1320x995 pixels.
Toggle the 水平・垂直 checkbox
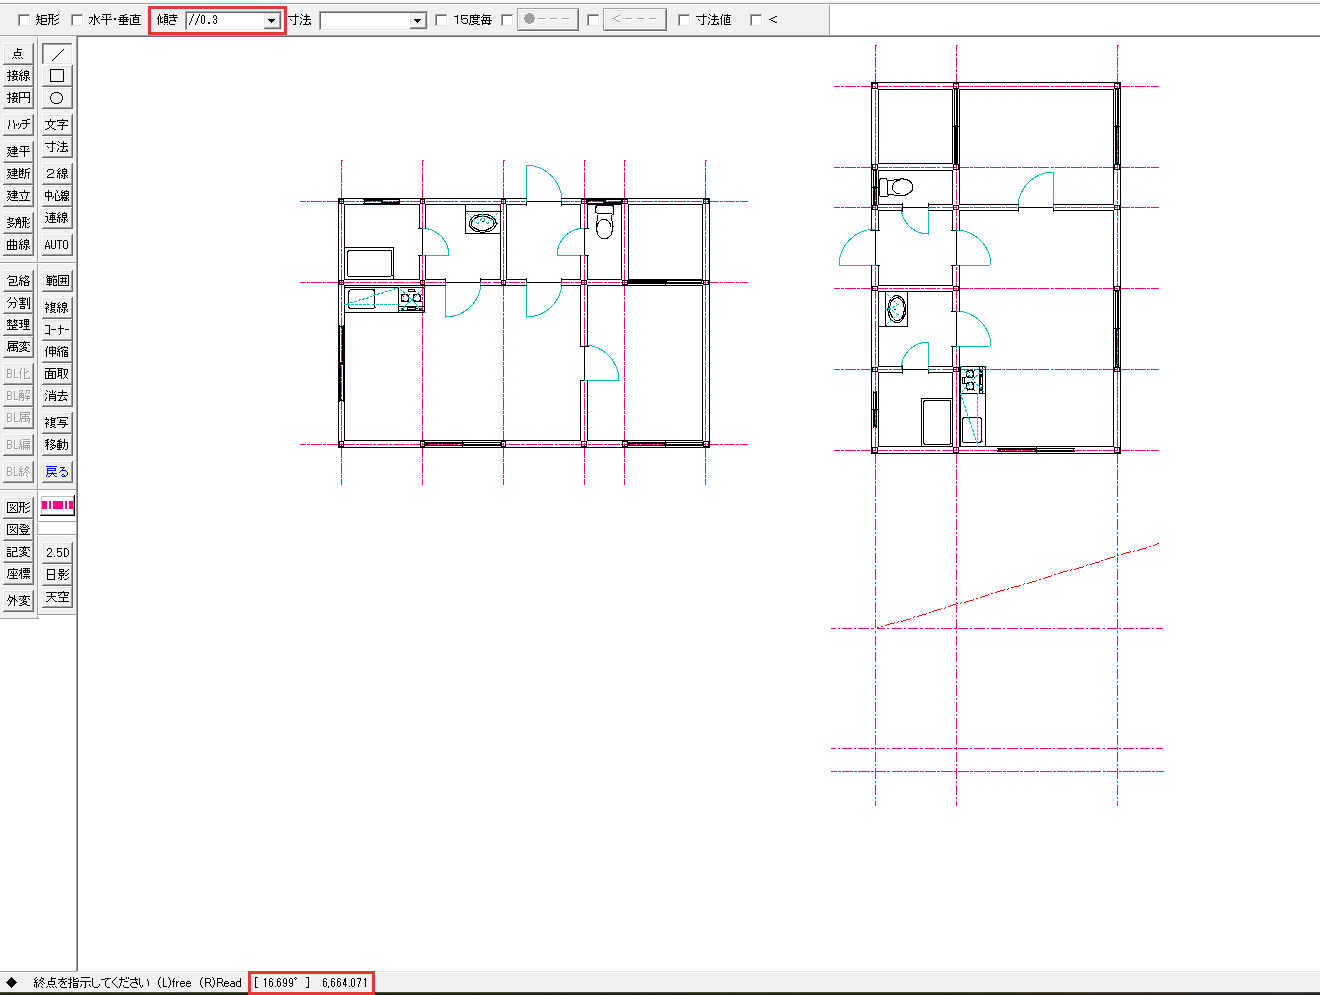point(77,20)
